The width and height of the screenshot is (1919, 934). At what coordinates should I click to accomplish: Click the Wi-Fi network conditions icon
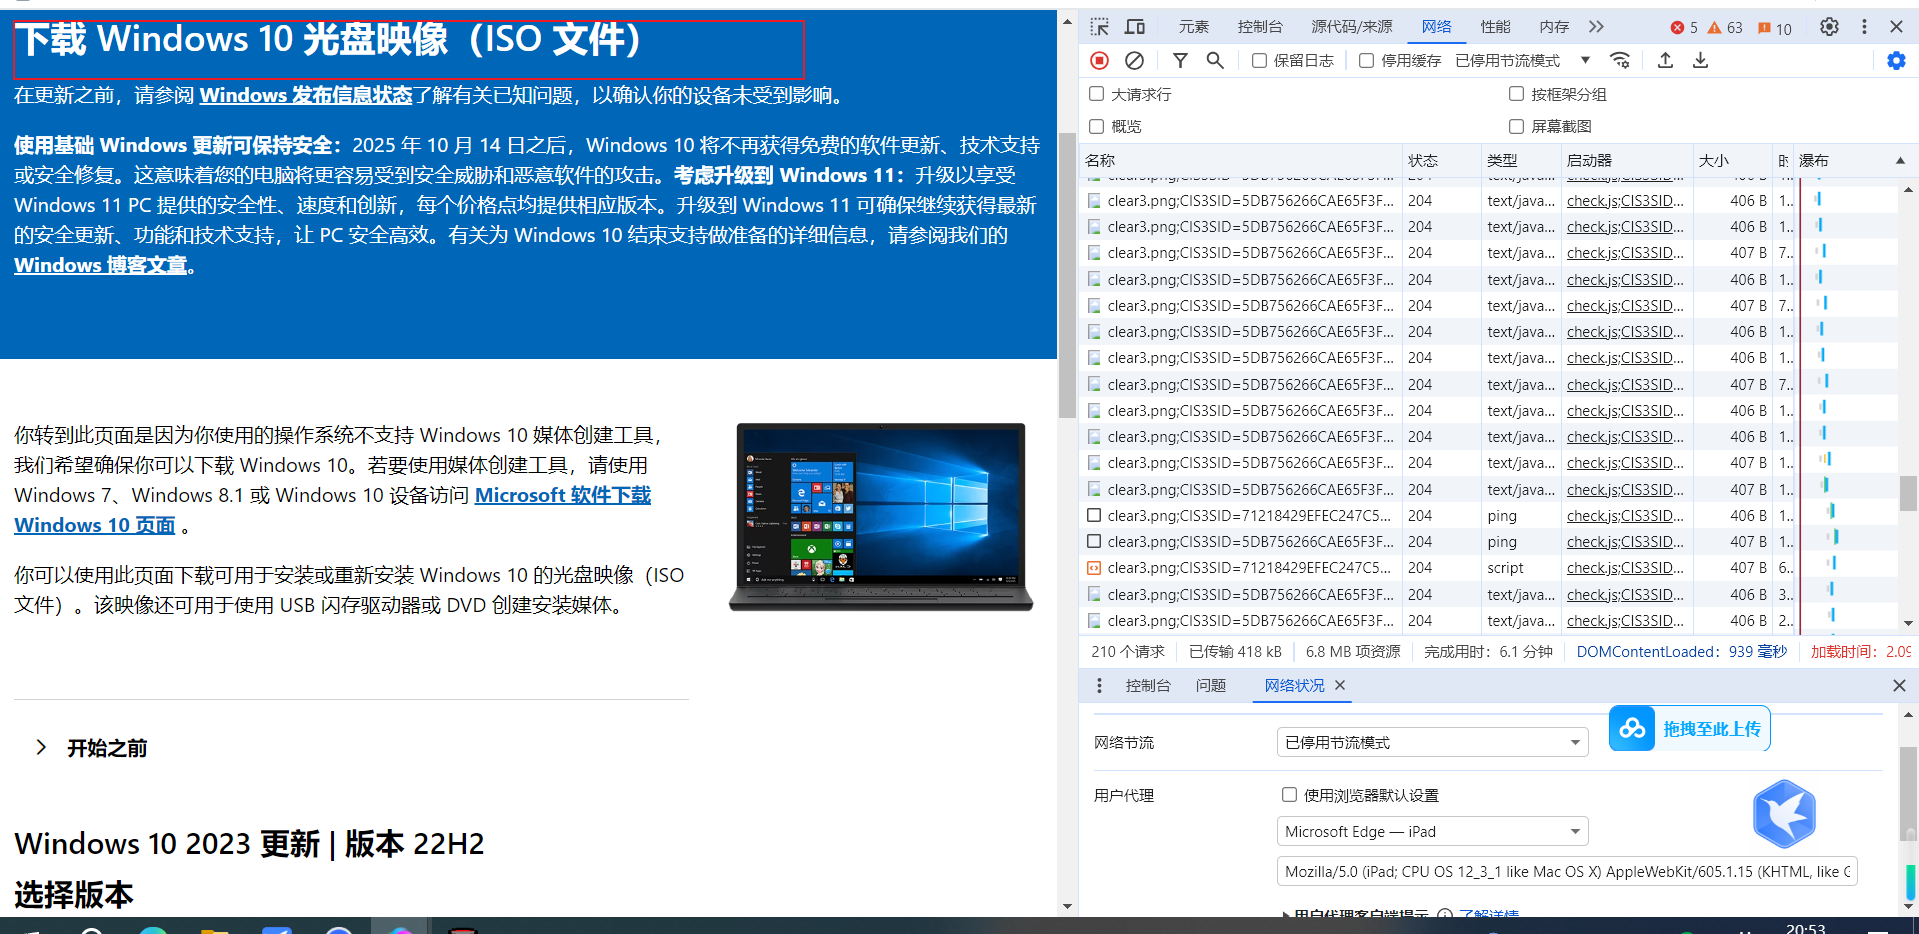click(1620, 61)
